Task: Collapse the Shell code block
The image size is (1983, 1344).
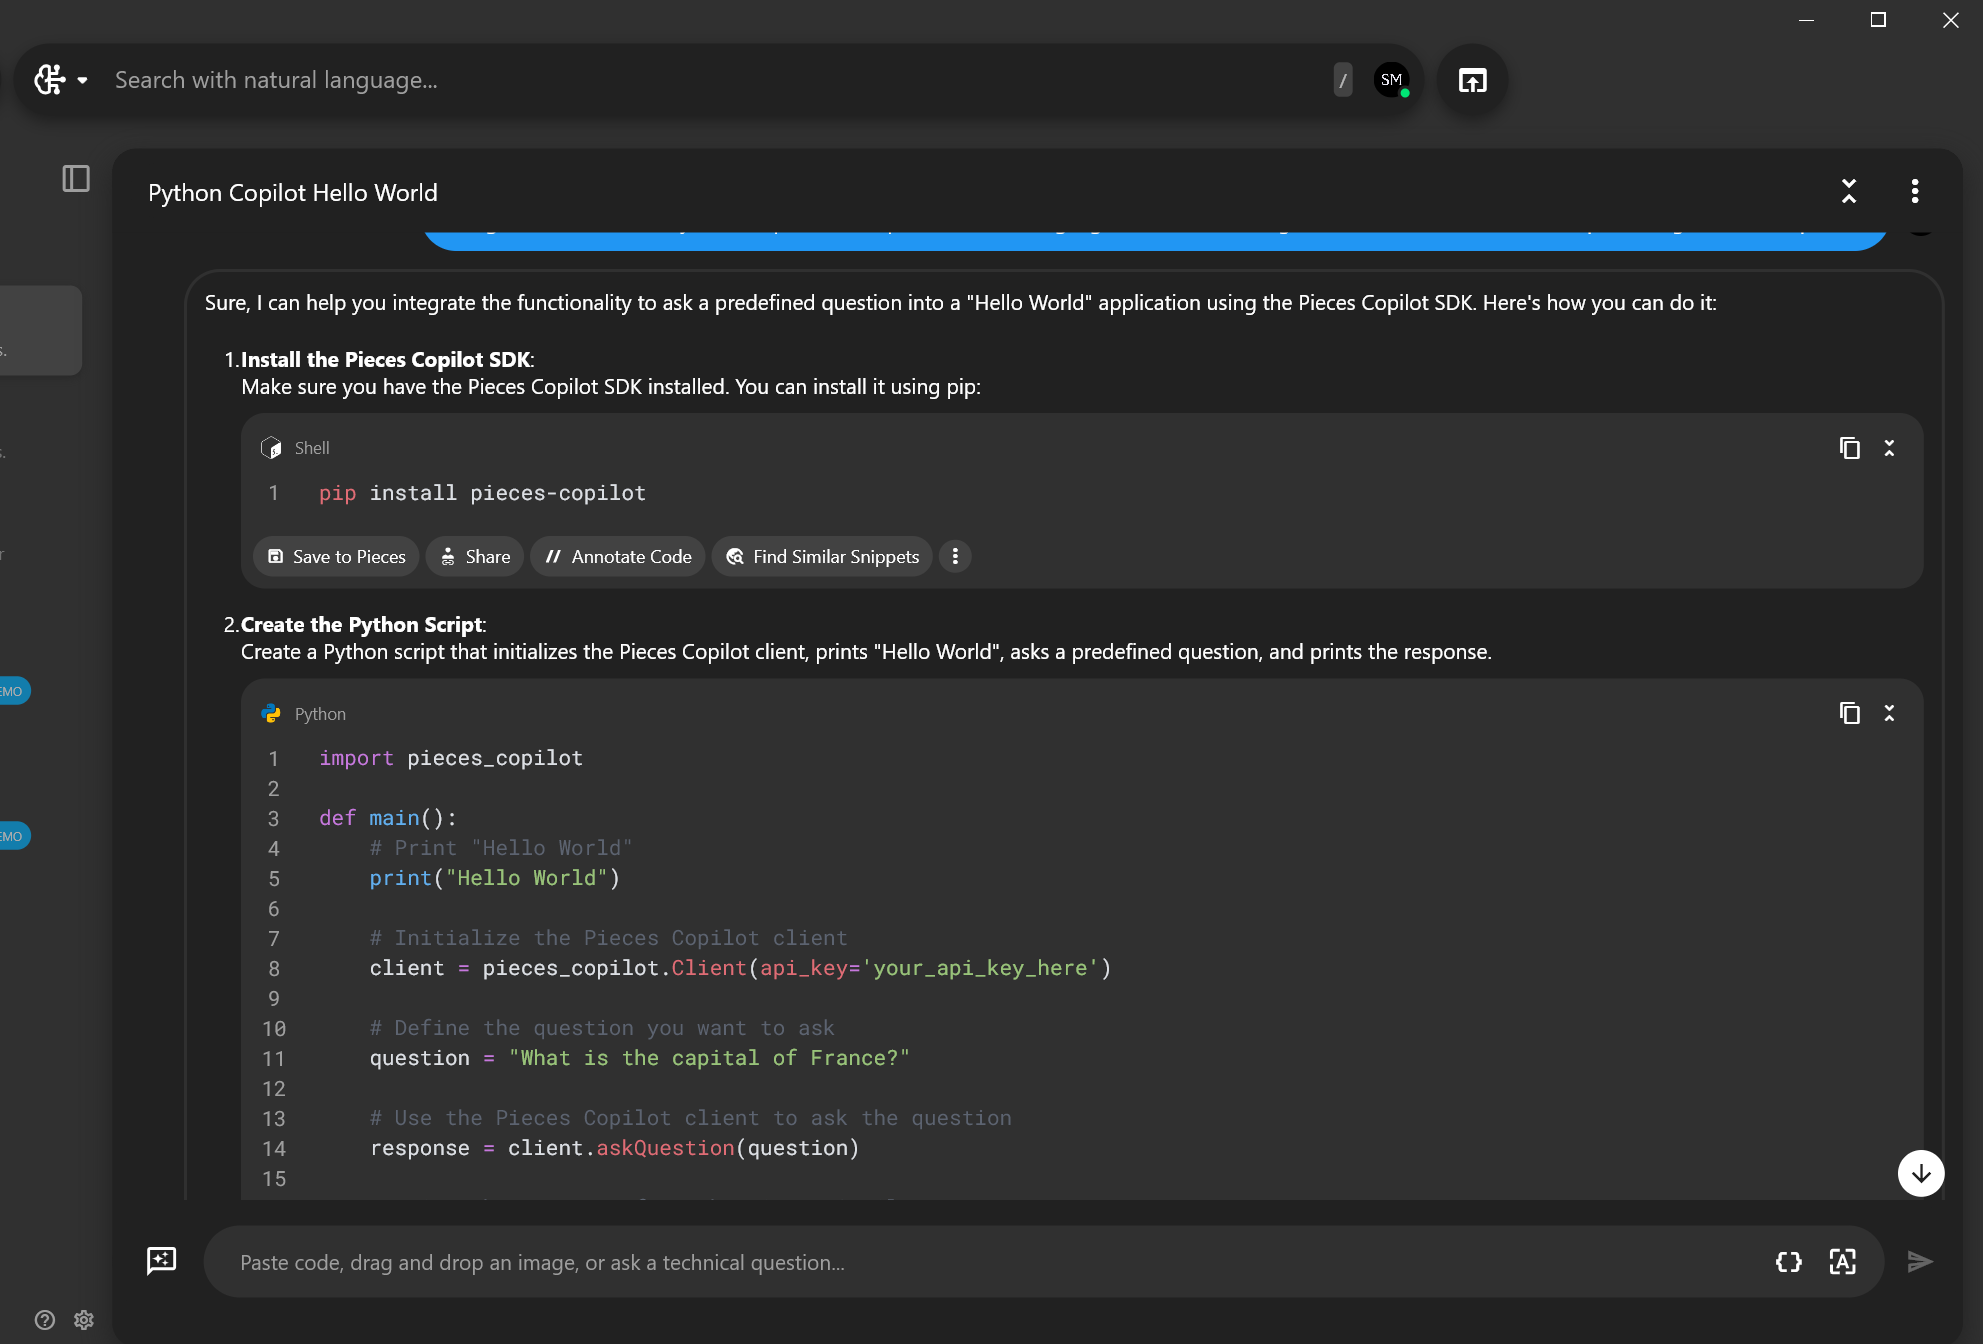Action: pyautogui.click(x=1889, y=448)
